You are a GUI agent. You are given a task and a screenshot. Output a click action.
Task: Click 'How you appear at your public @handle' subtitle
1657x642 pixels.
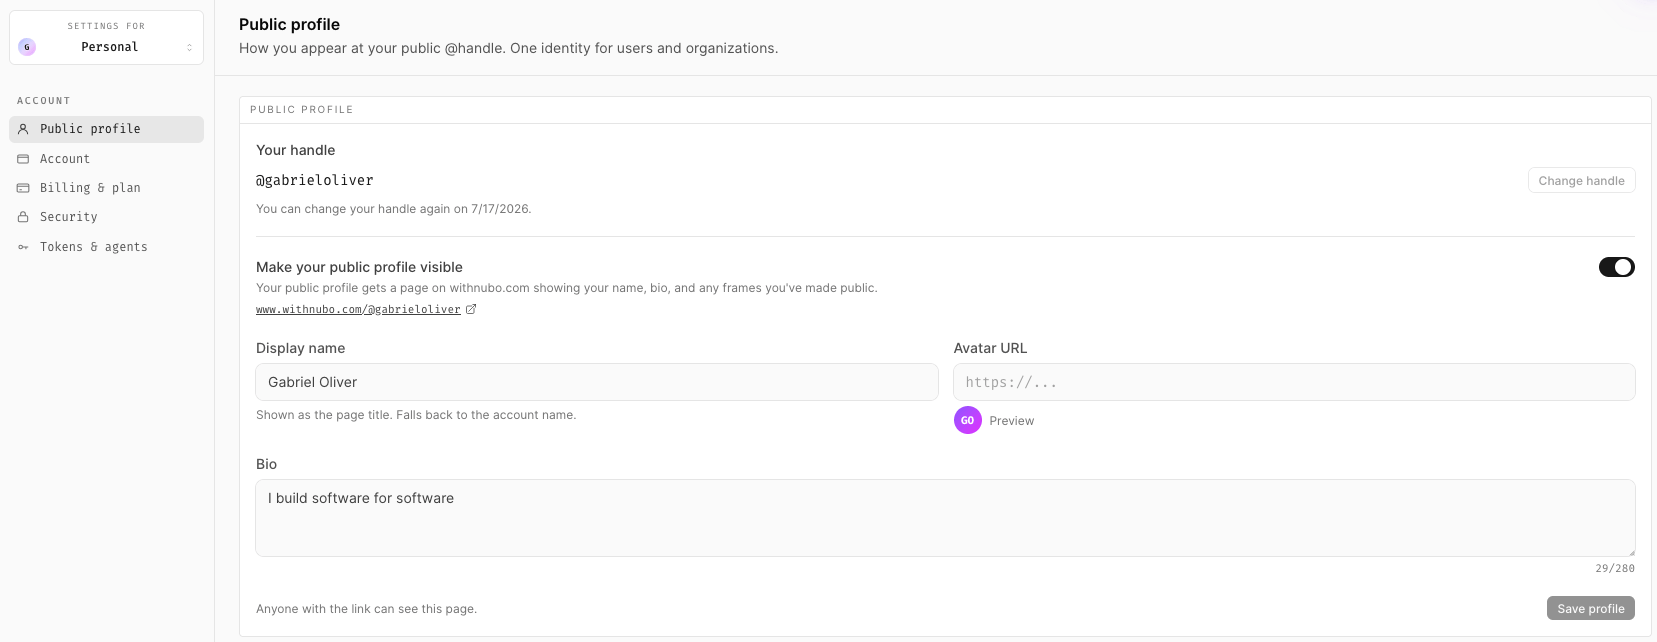pyautogui.click(x=508, y=48)
